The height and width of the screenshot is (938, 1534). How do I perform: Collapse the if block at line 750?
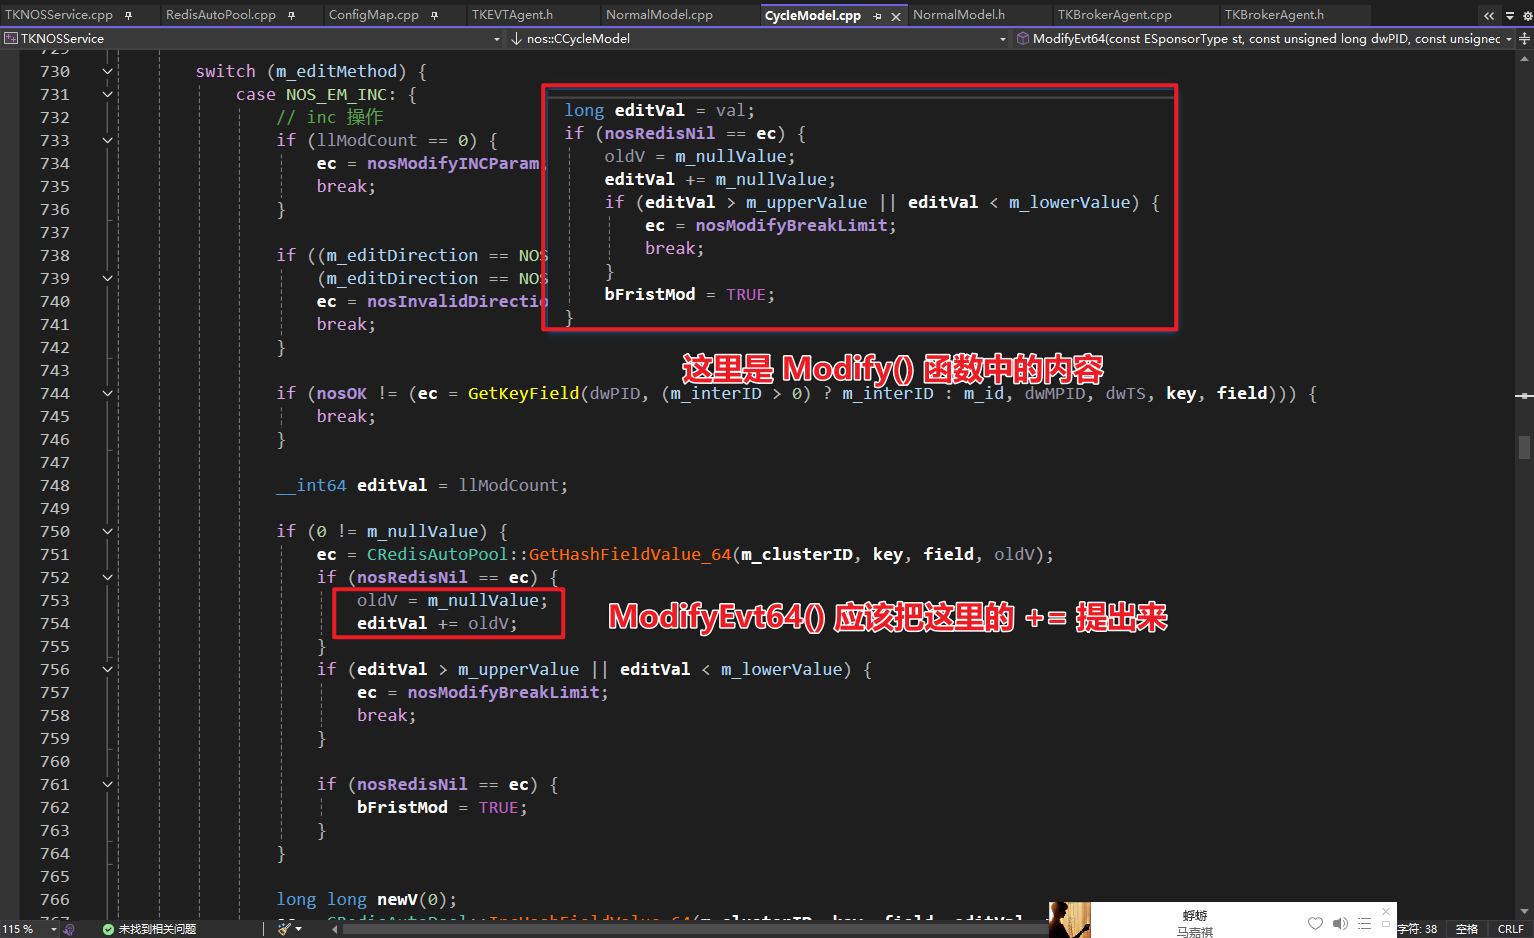pyautogui.click(x=107, y=532)
